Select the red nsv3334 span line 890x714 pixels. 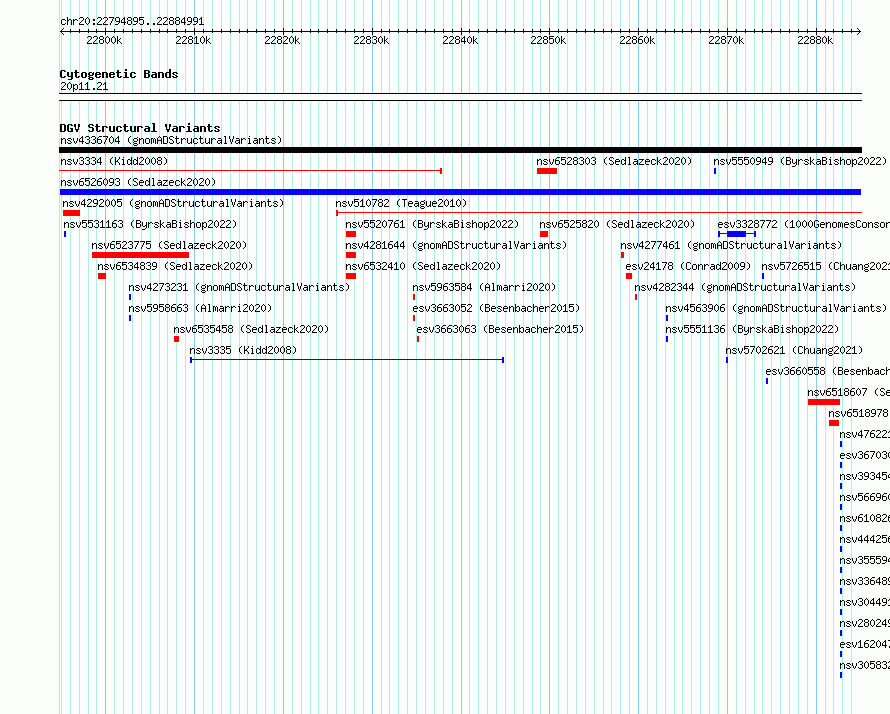[250, 171]
